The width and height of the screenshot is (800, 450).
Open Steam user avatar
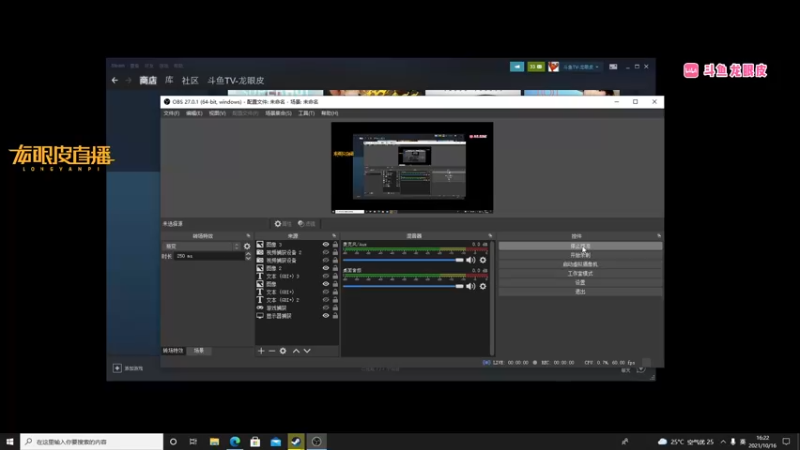click(554, 67)
